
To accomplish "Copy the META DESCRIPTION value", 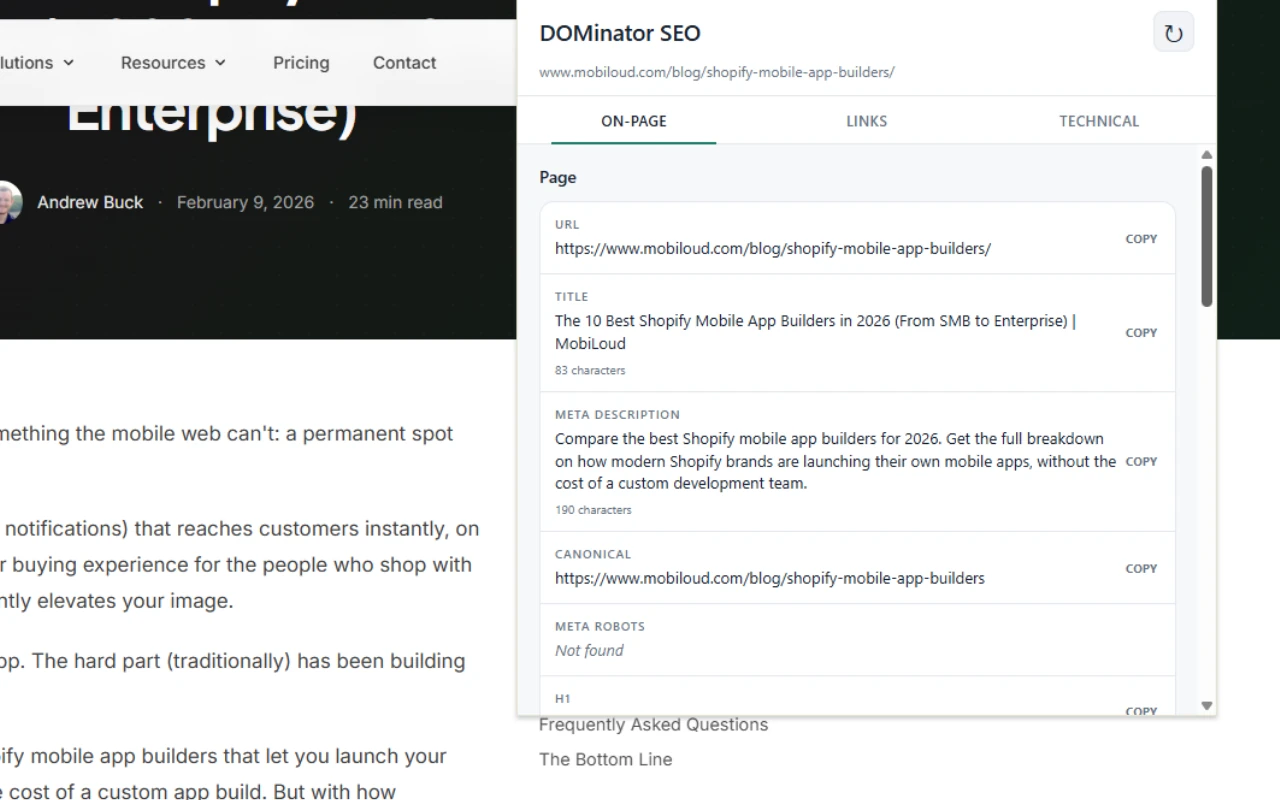I will click(x=1141, y=461).
